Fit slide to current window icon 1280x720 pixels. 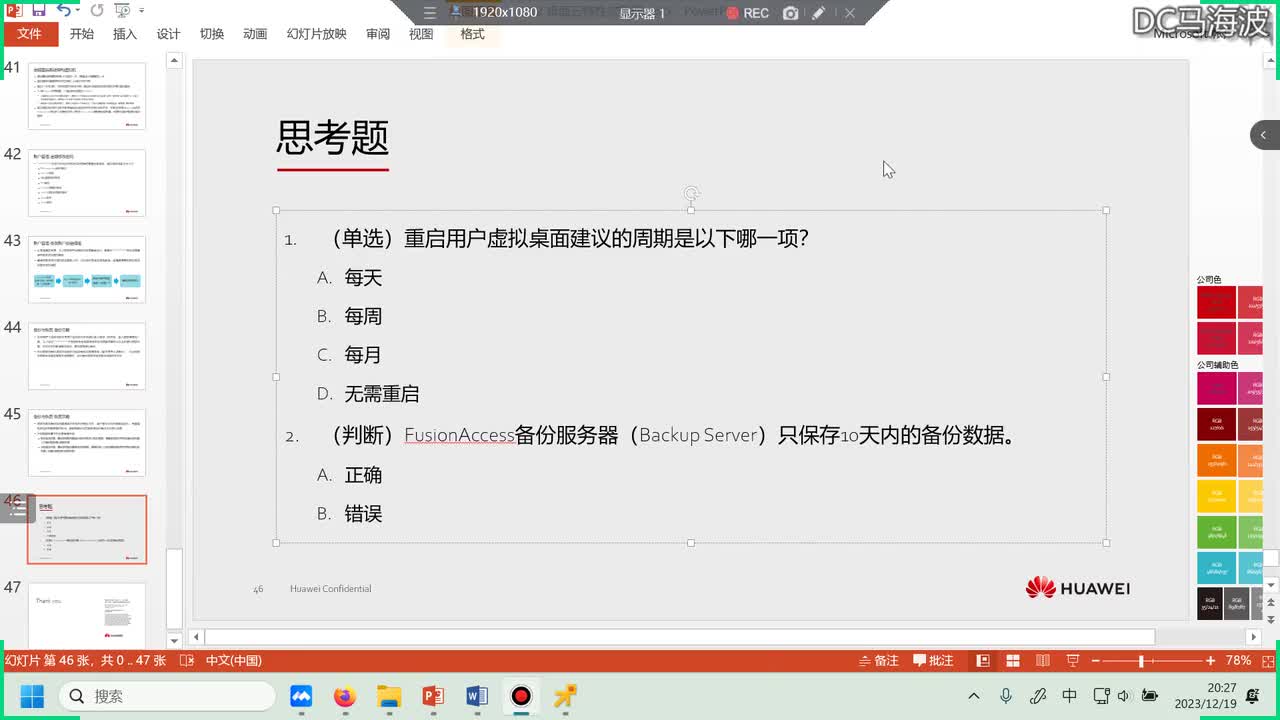click(1267, 661)
